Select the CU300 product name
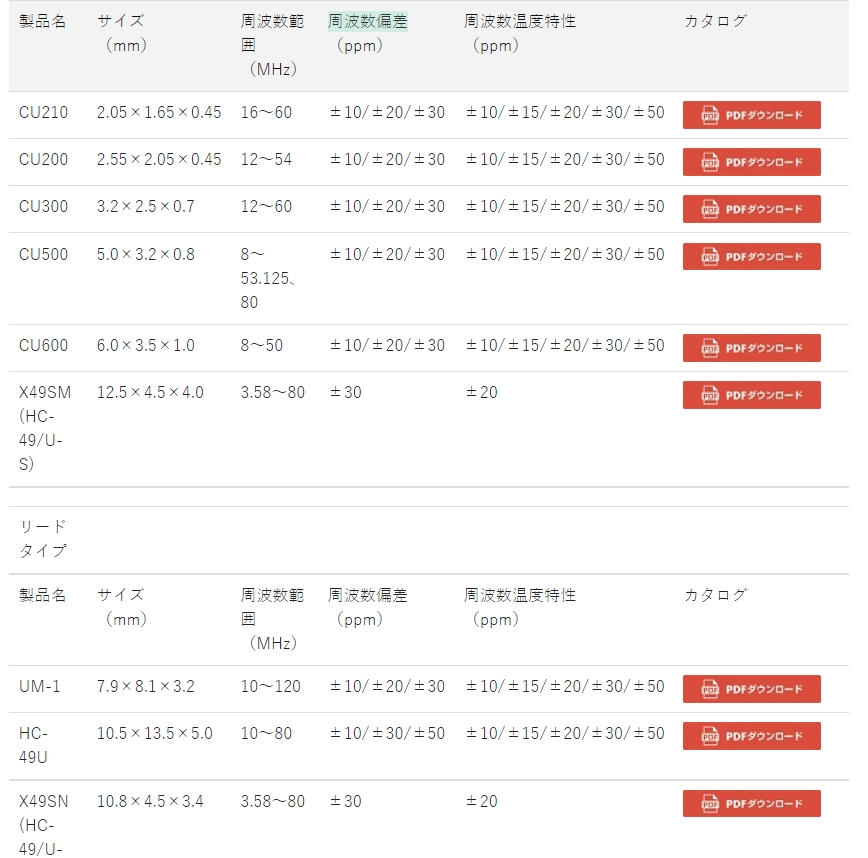Image resolution: width=868 pixels, height=858 pixels. tap(43, 206)
